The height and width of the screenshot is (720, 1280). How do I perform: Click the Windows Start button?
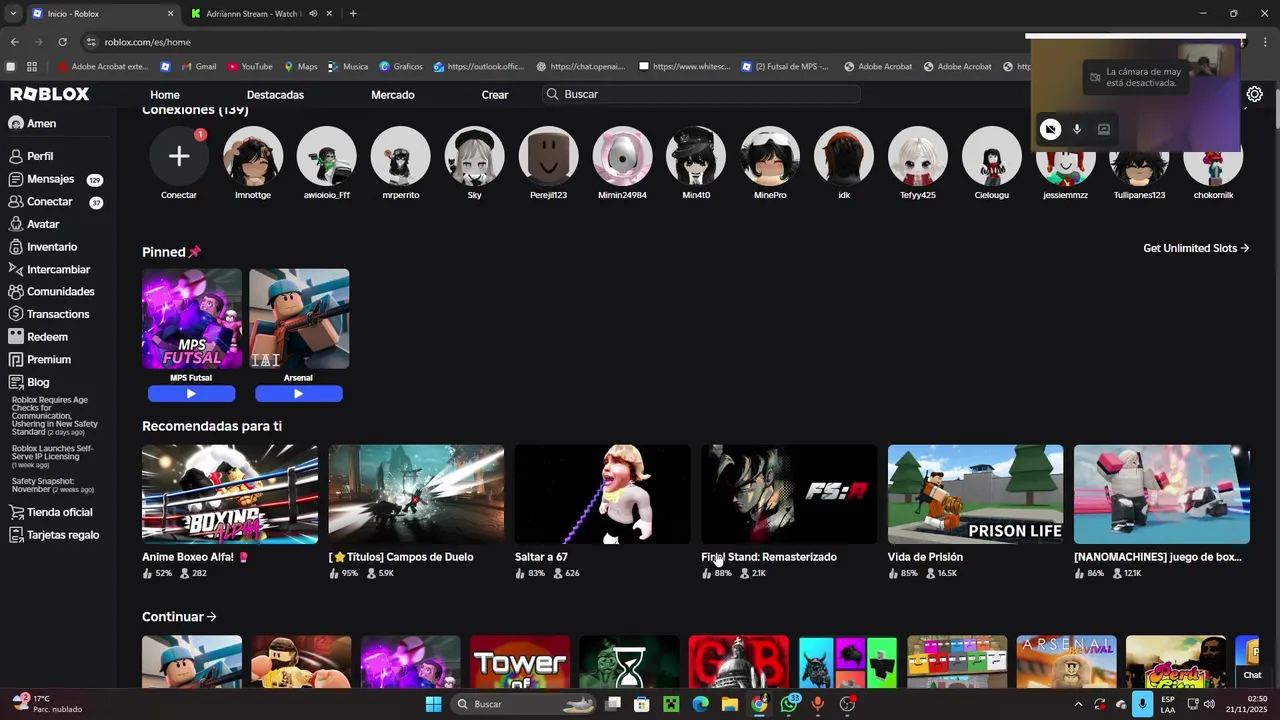tap(433, 704)
